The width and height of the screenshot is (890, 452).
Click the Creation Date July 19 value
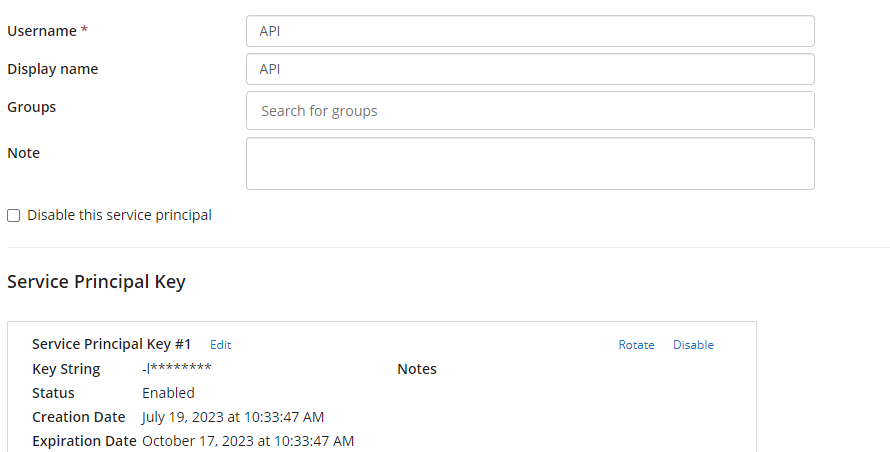tap(233, 417)
